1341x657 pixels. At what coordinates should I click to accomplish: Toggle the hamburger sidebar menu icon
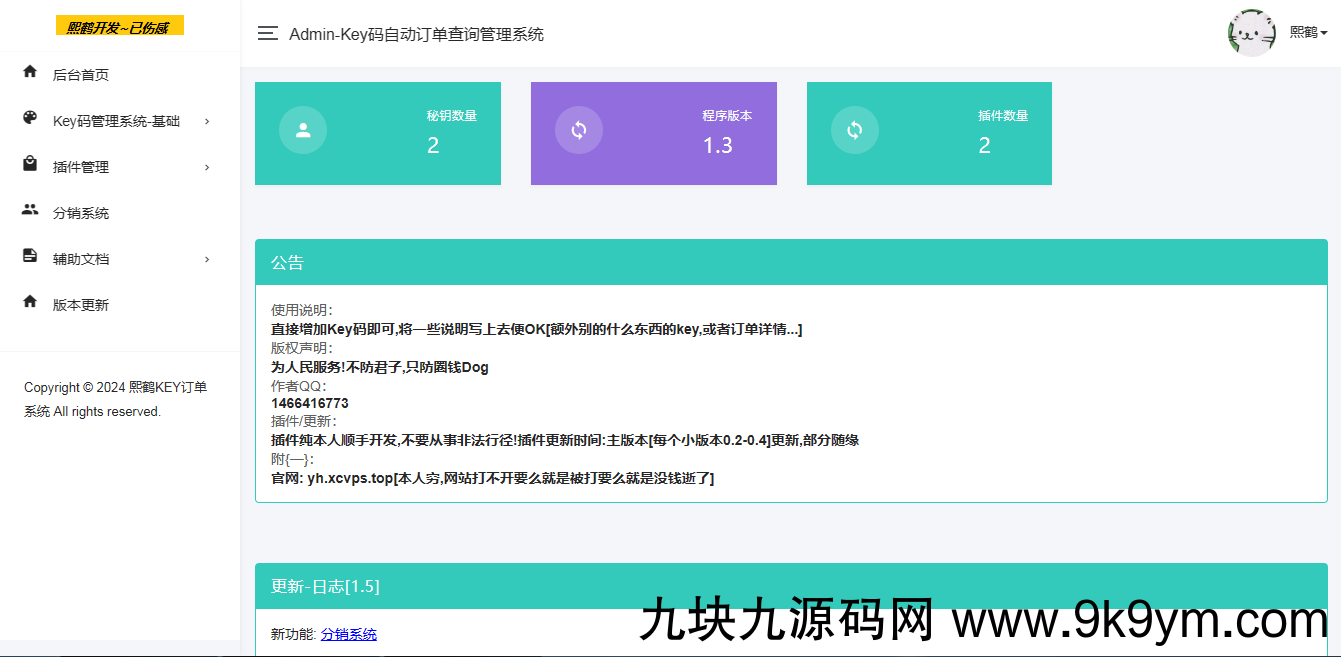pos(267,34)
